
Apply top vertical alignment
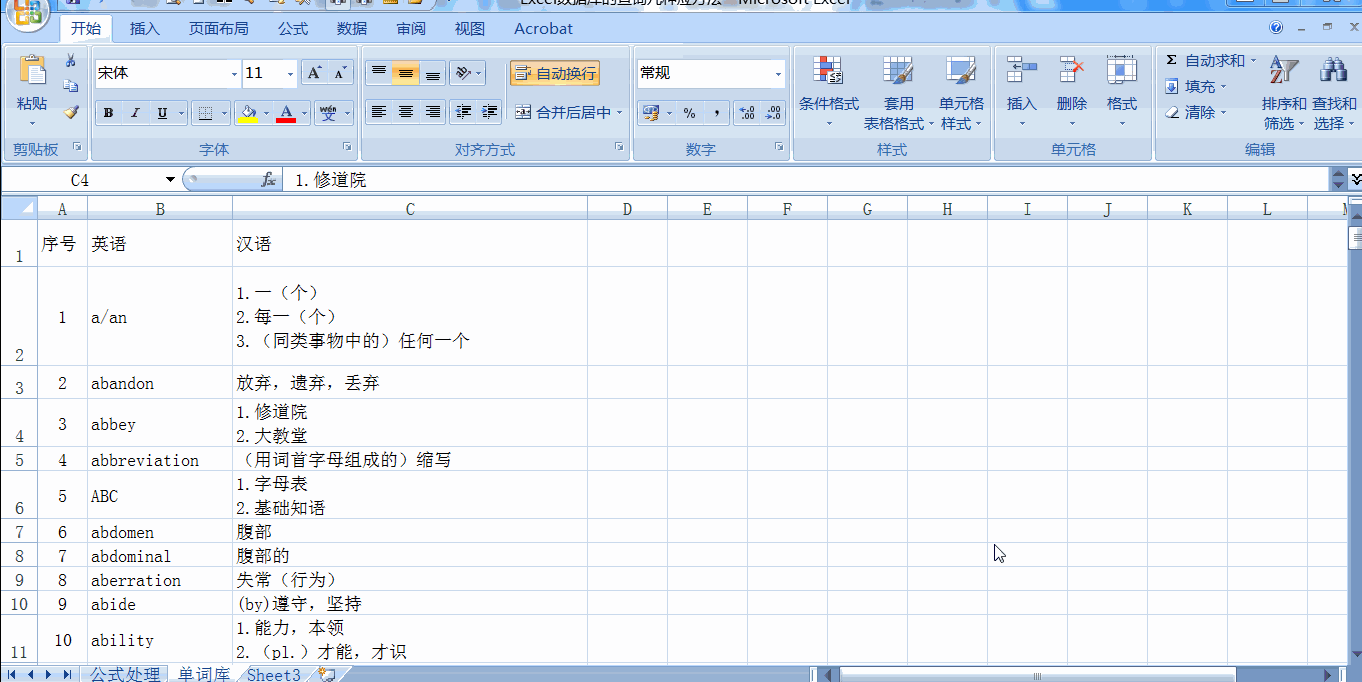pyautogui.click(x=378, y=73)
